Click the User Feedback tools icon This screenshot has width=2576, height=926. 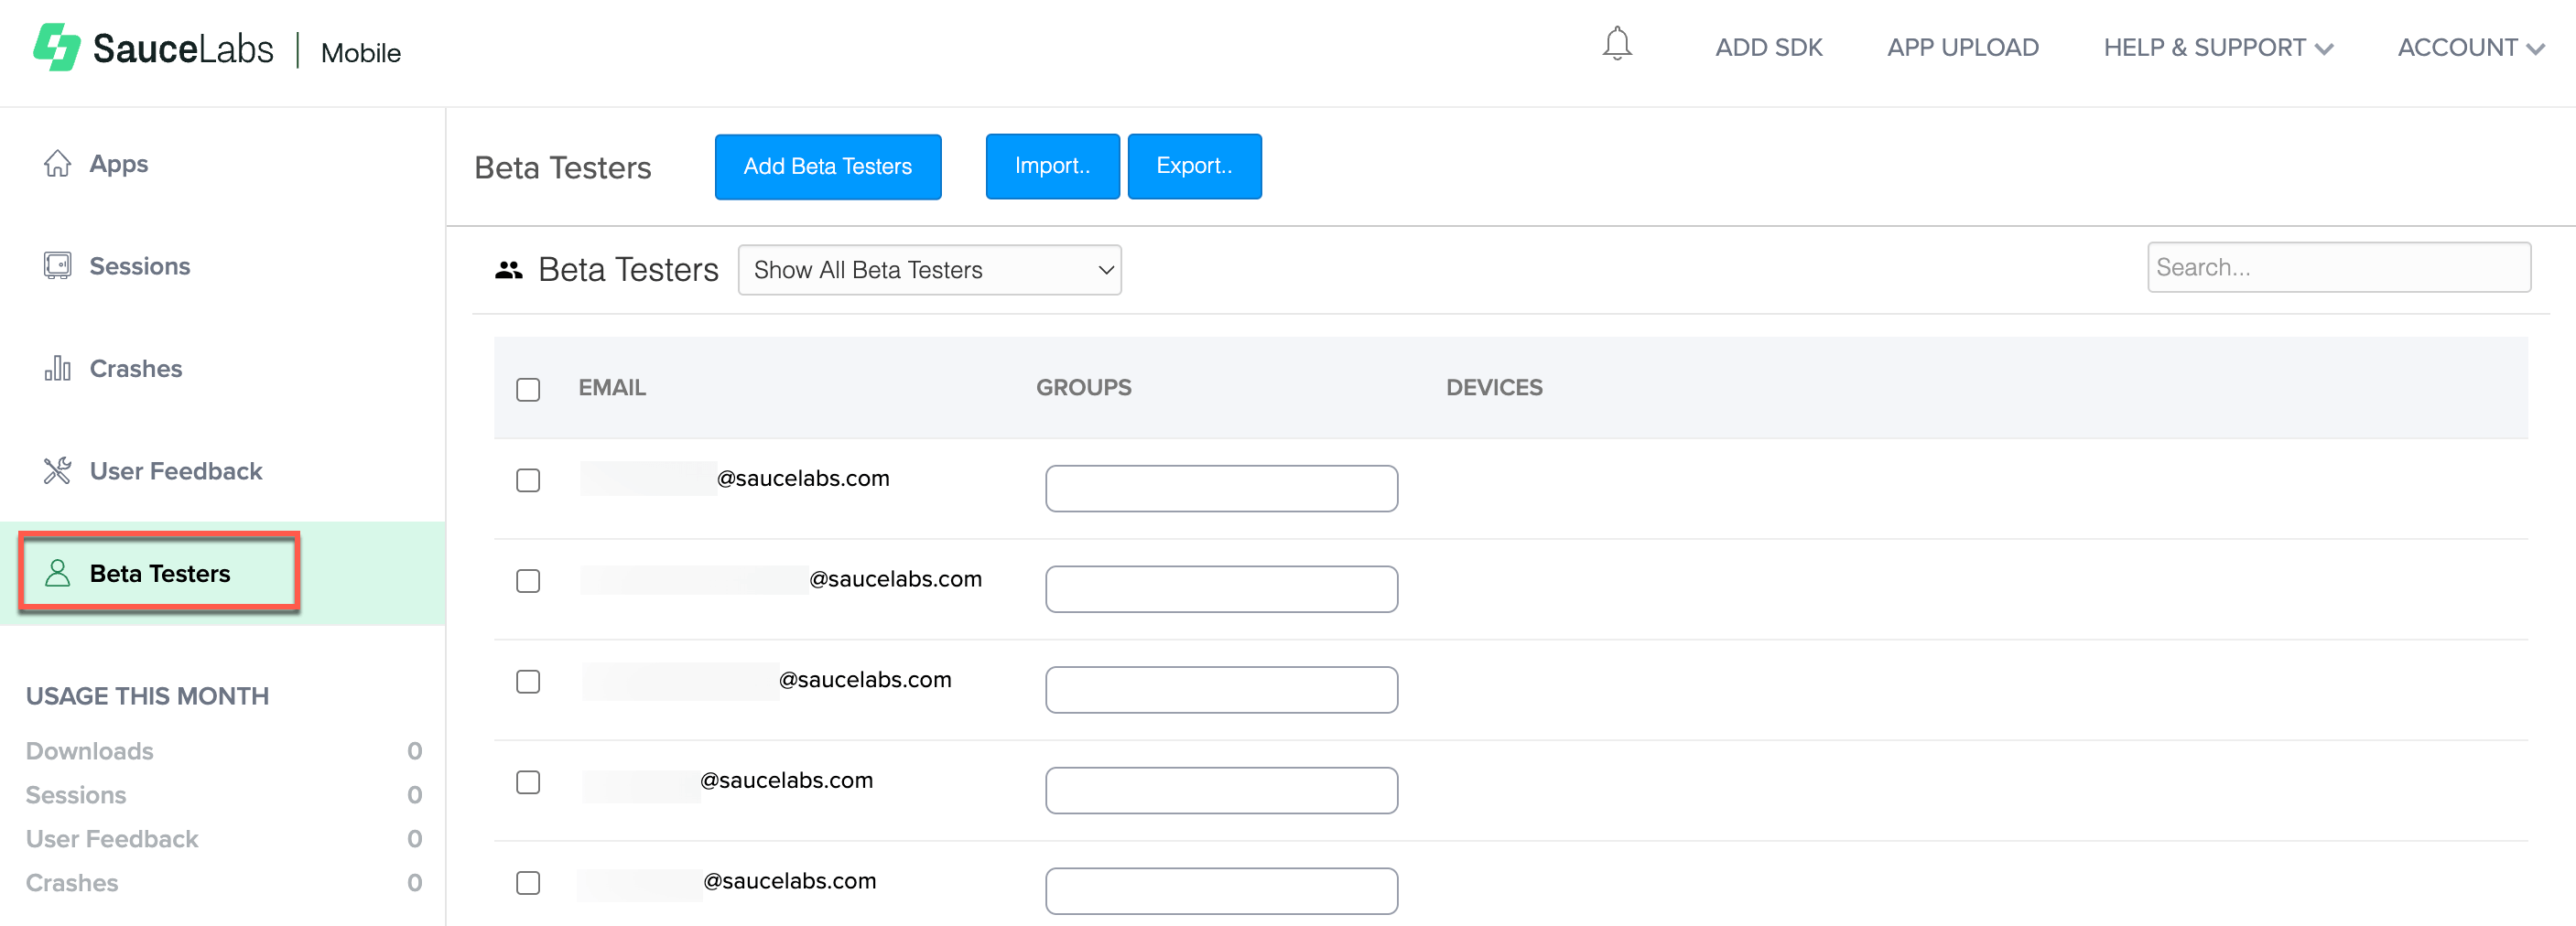coord(57,470)
